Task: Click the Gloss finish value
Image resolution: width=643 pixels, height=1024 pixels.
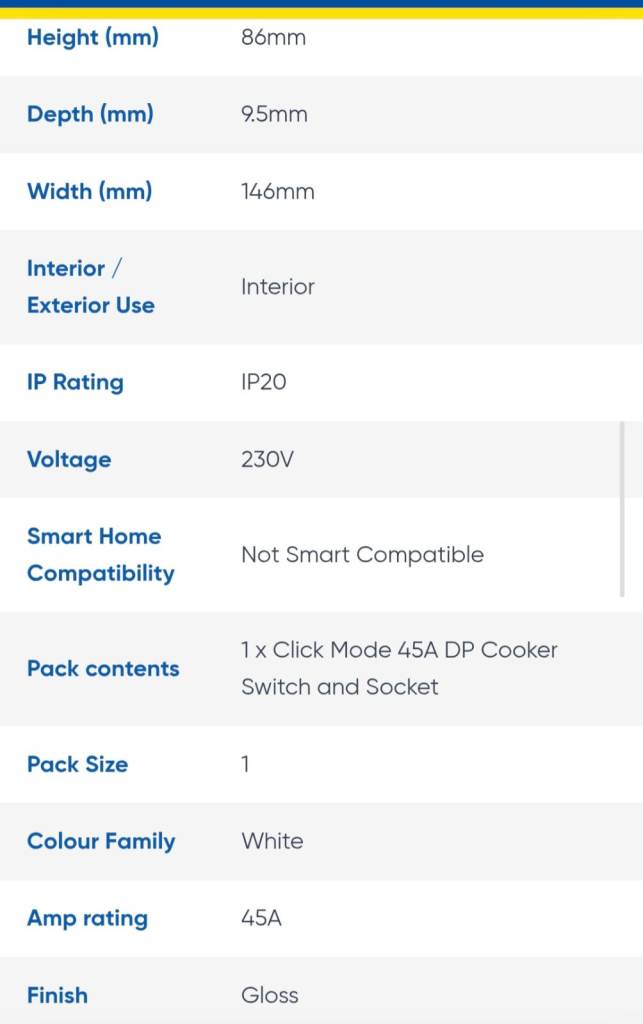Action: coord(270,995)
